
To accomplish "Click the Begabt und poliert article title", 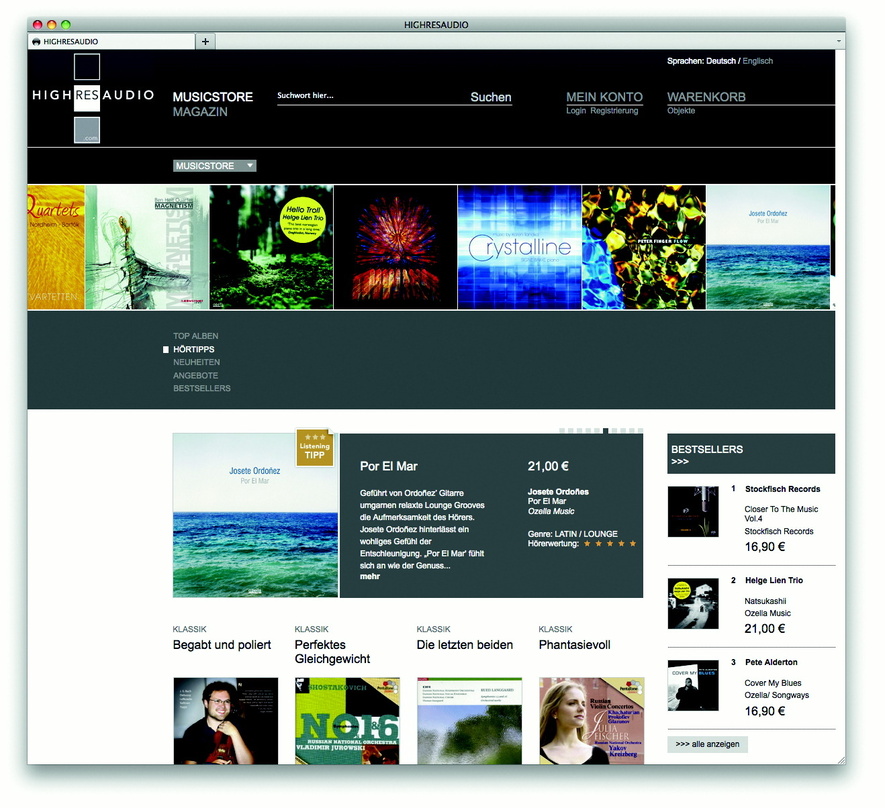I will point(222,645).
